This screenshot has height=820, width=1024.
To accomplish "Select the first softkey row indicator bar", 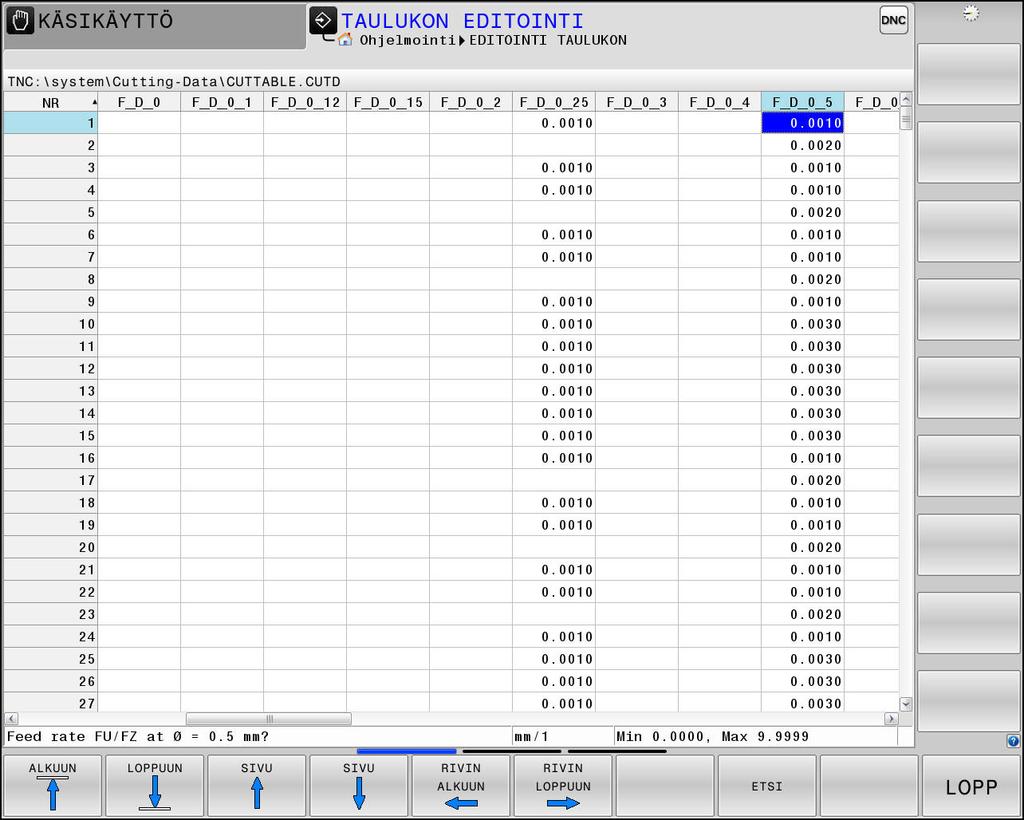I will point(406,751).
